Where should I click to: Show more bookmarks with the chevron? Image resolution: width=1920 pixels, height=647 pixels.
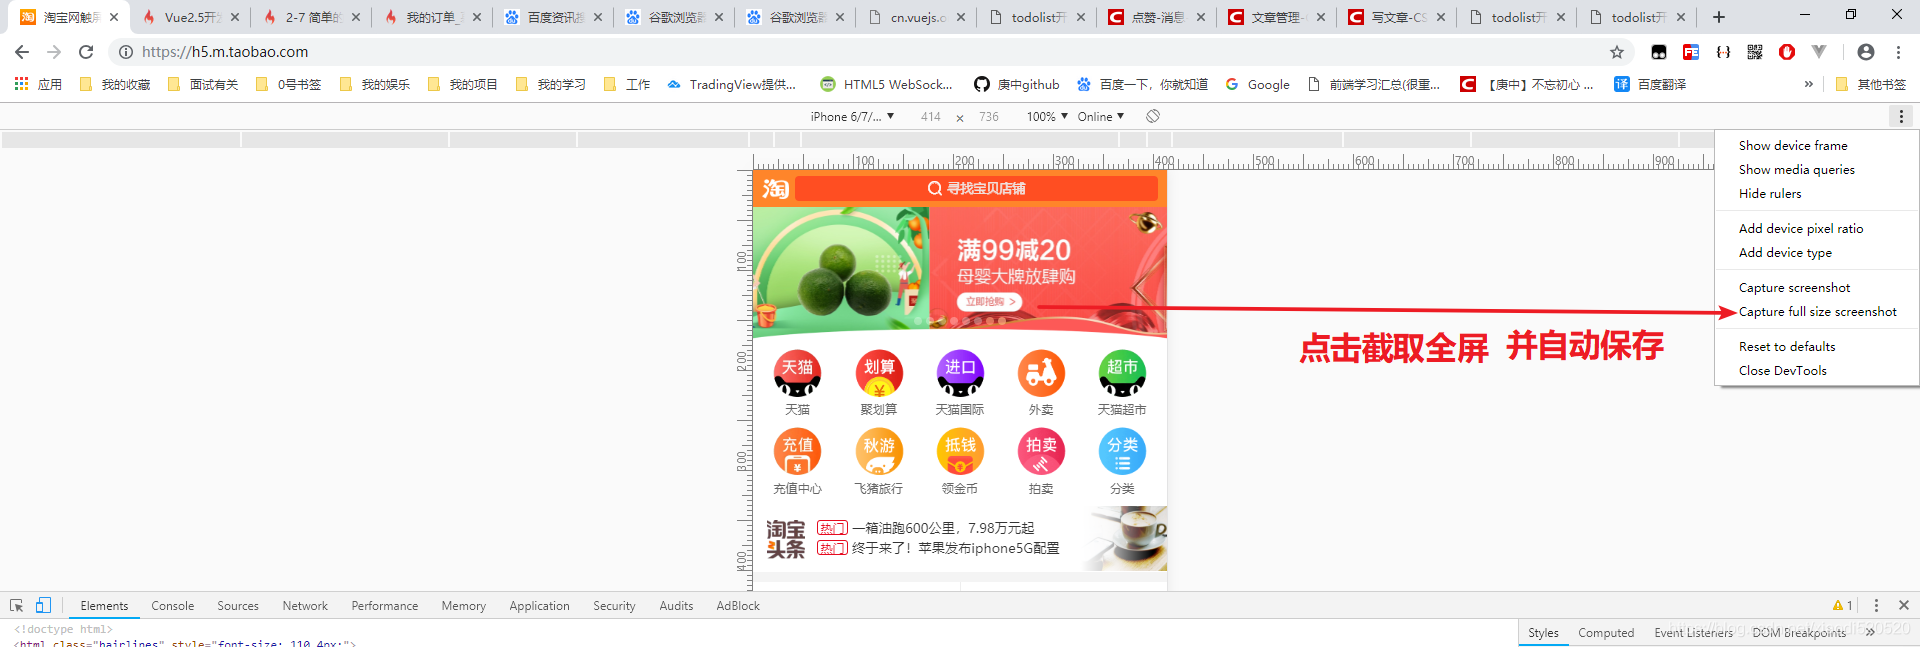point(1808,85)
